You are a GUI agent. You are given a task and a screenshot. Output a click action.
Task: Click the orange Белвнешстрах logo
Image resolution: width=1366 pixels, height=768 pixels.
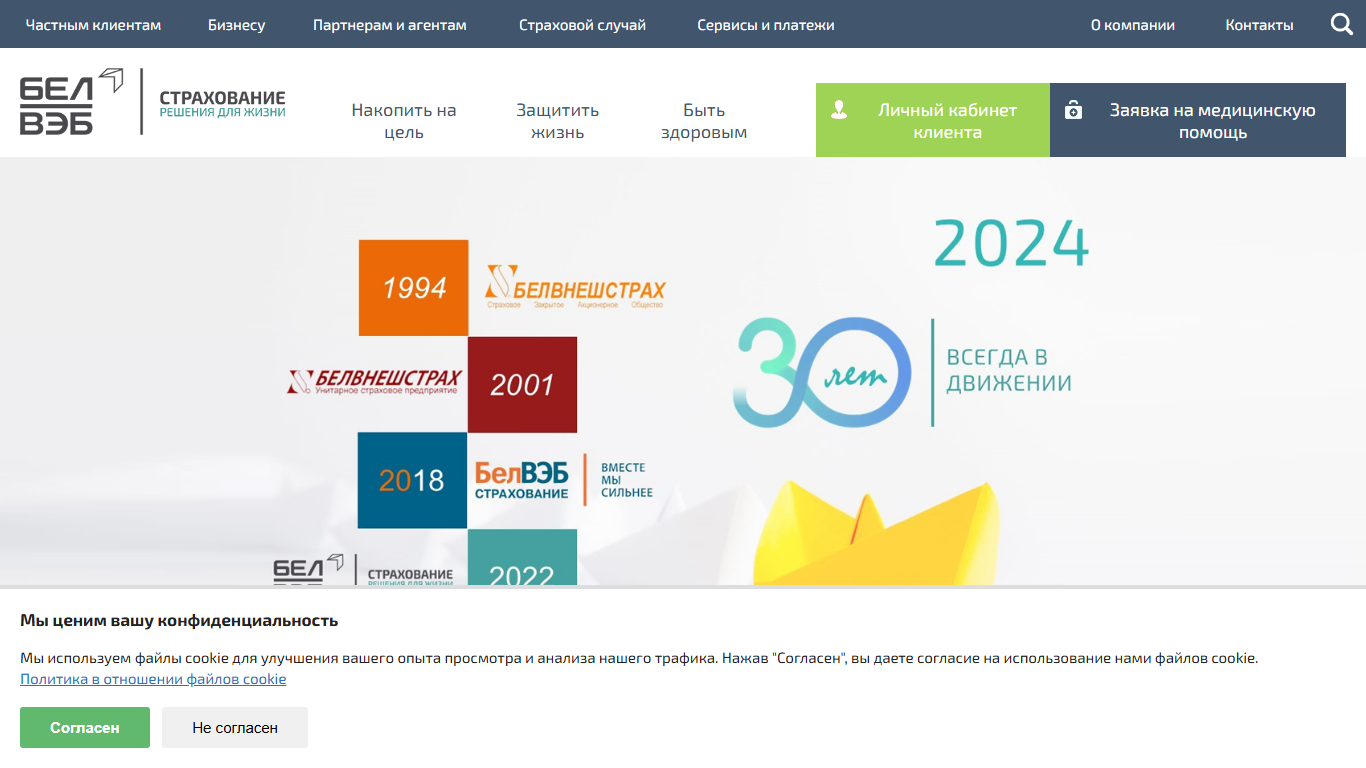(x=575, y=287)
